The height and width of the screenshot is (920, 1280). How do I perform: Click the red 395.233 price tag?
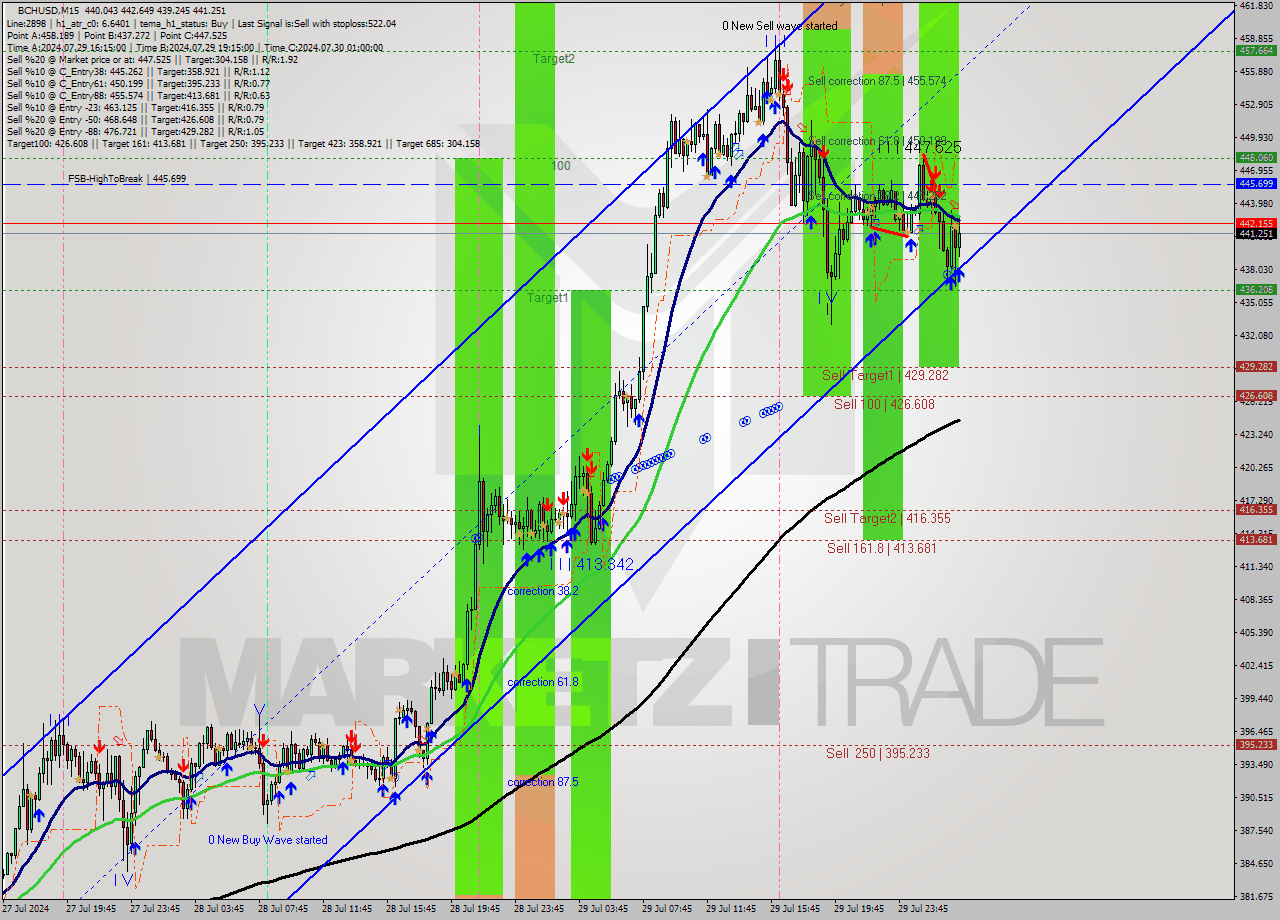pos(1256,745)
